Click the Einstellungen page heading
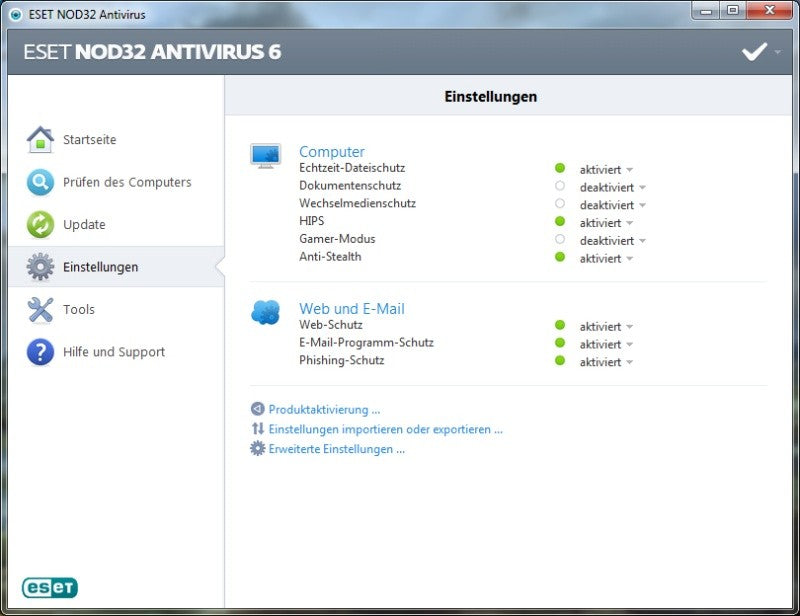 (x=490, y=96)
